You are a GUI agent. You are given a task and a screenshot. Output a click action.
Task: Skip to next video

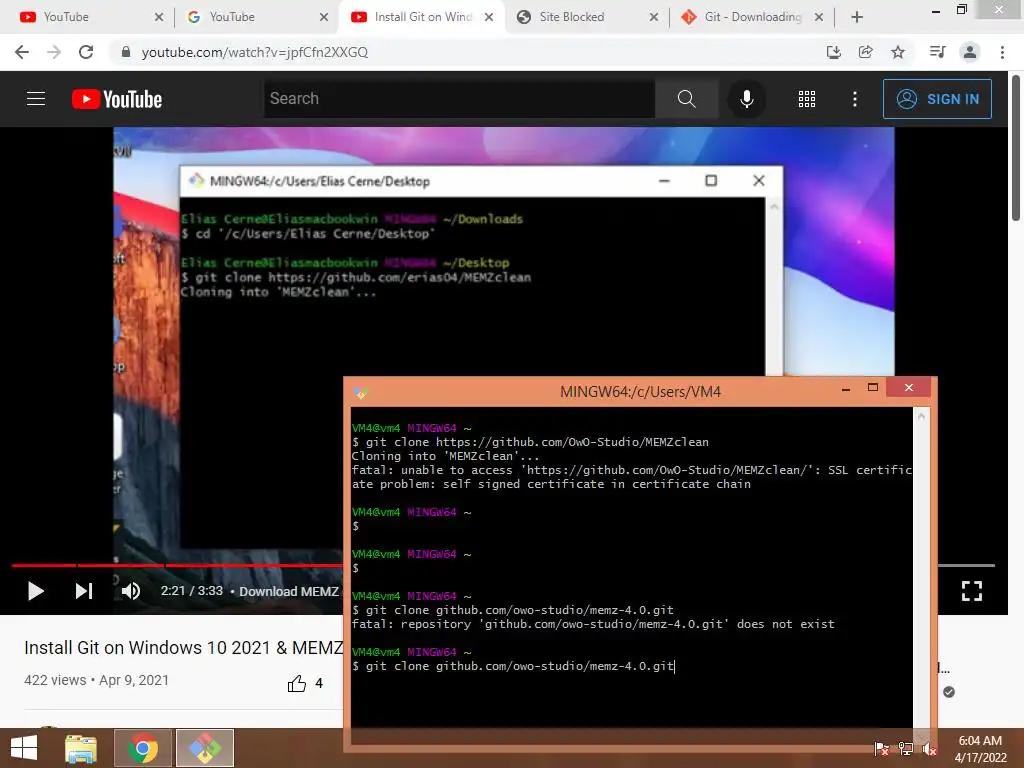coord(84,591)
